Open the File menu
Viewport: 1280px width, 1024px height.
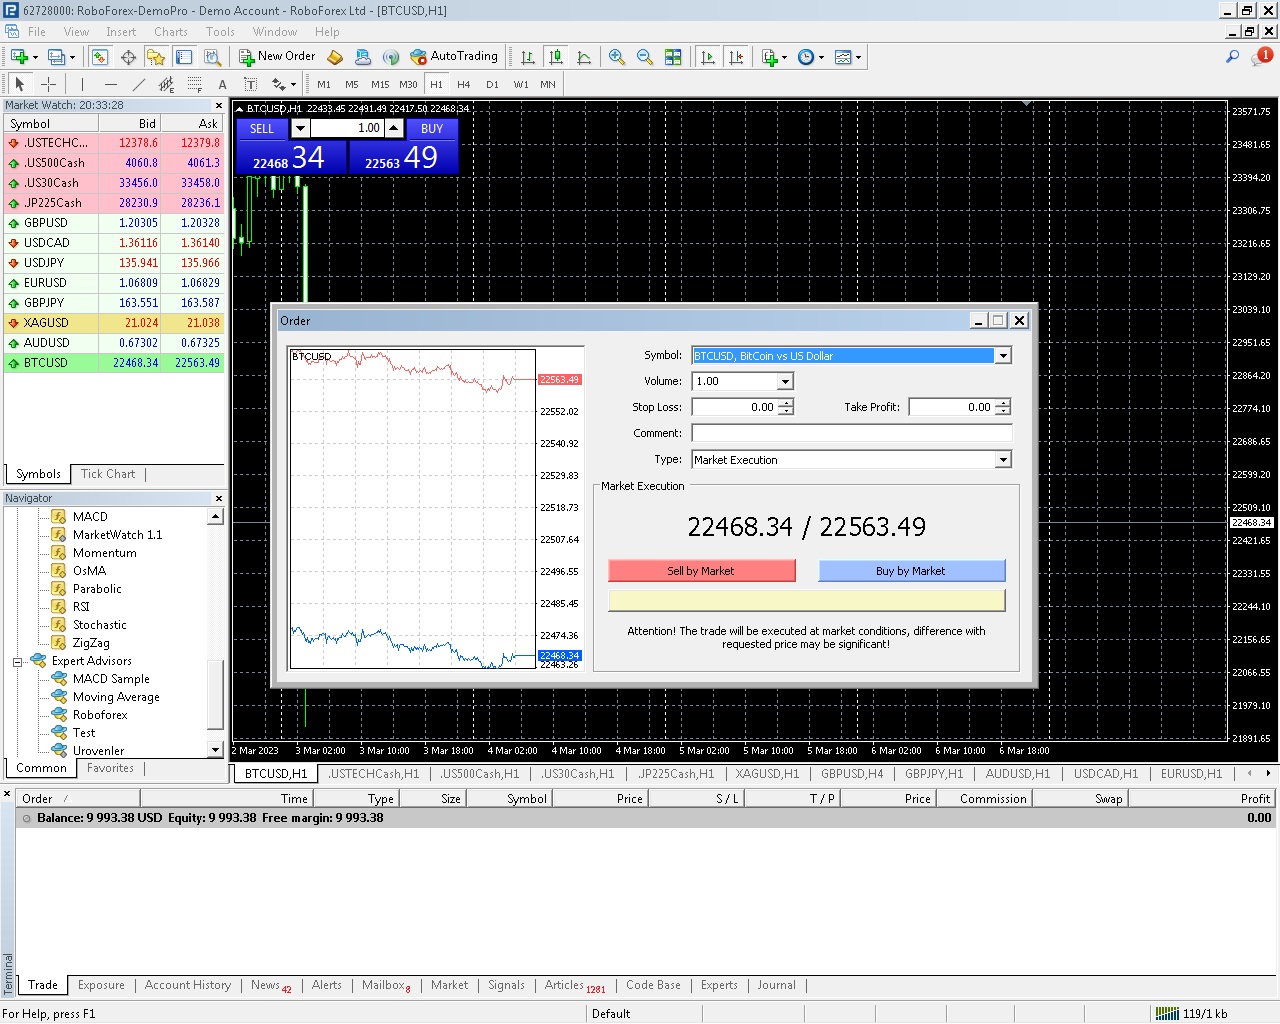(x=37, y=32)
